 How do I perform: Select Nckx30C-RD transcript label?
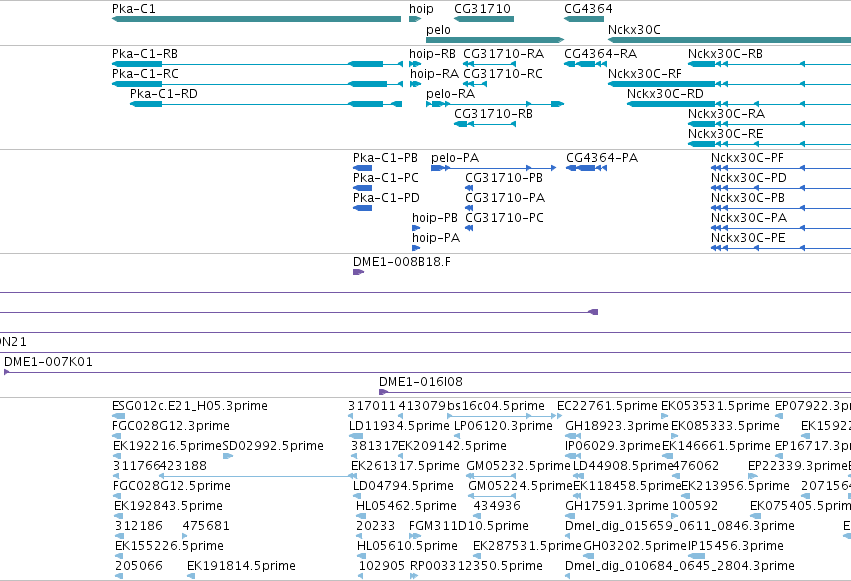[x=665, y=94]
